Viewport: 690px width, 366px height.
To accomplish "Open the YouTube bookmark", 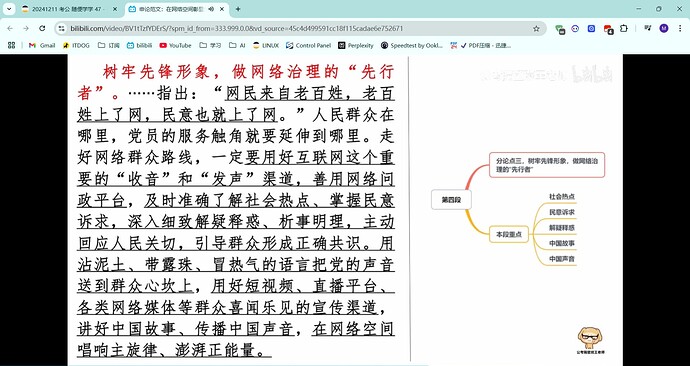I will tap(175, 45).
